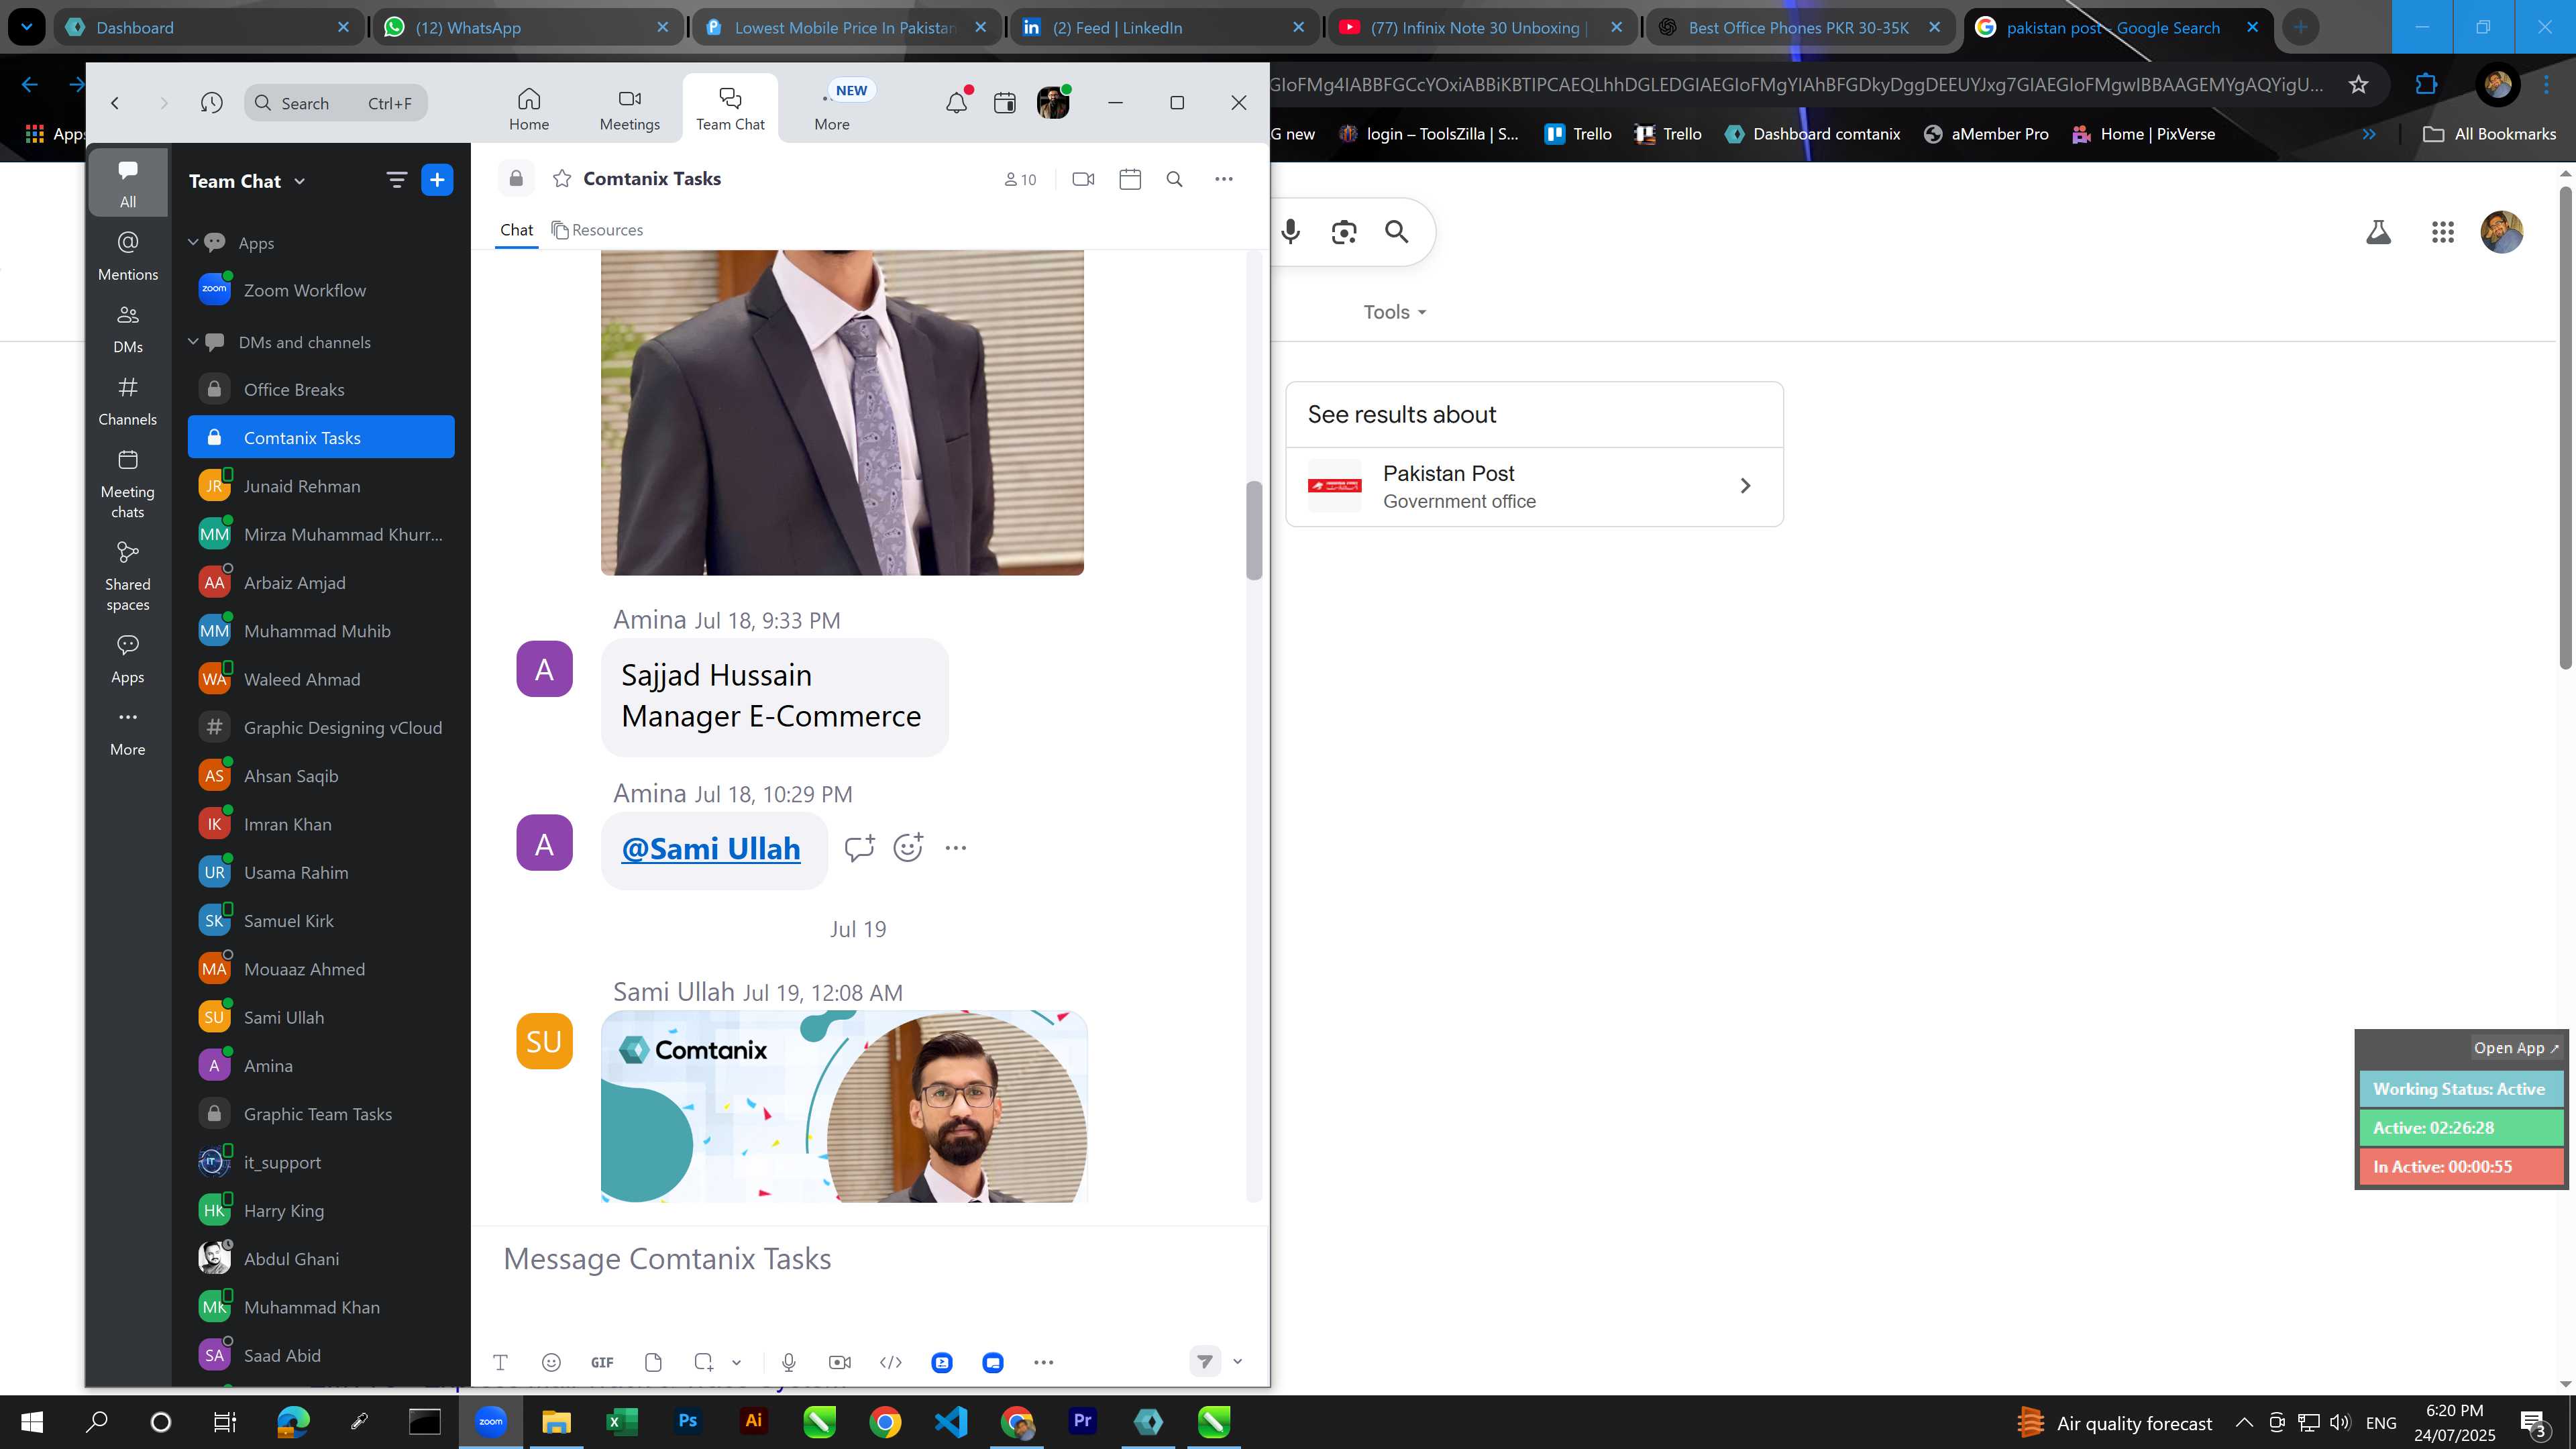This screenshot has width=2576, height=1449.
Task: Open Shared spaces in Zoom sidebar
Action: pyautogui.click(x=128, y=576)
